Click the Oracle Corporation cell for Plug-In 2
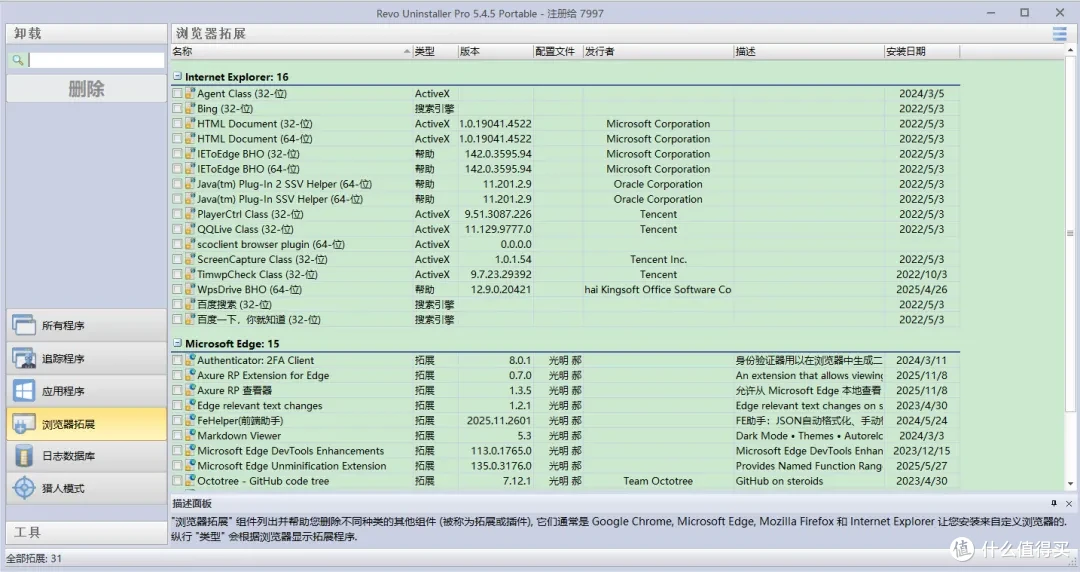1080x572 pixels. click(658, 184)
